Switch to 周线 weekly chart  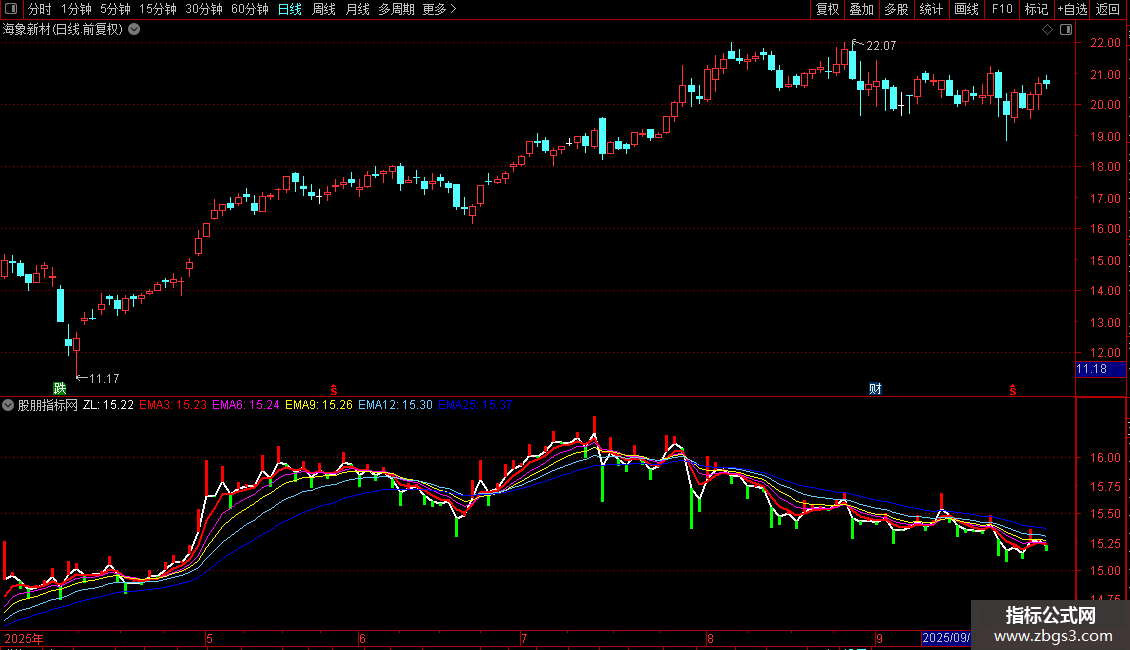[324, 9]
